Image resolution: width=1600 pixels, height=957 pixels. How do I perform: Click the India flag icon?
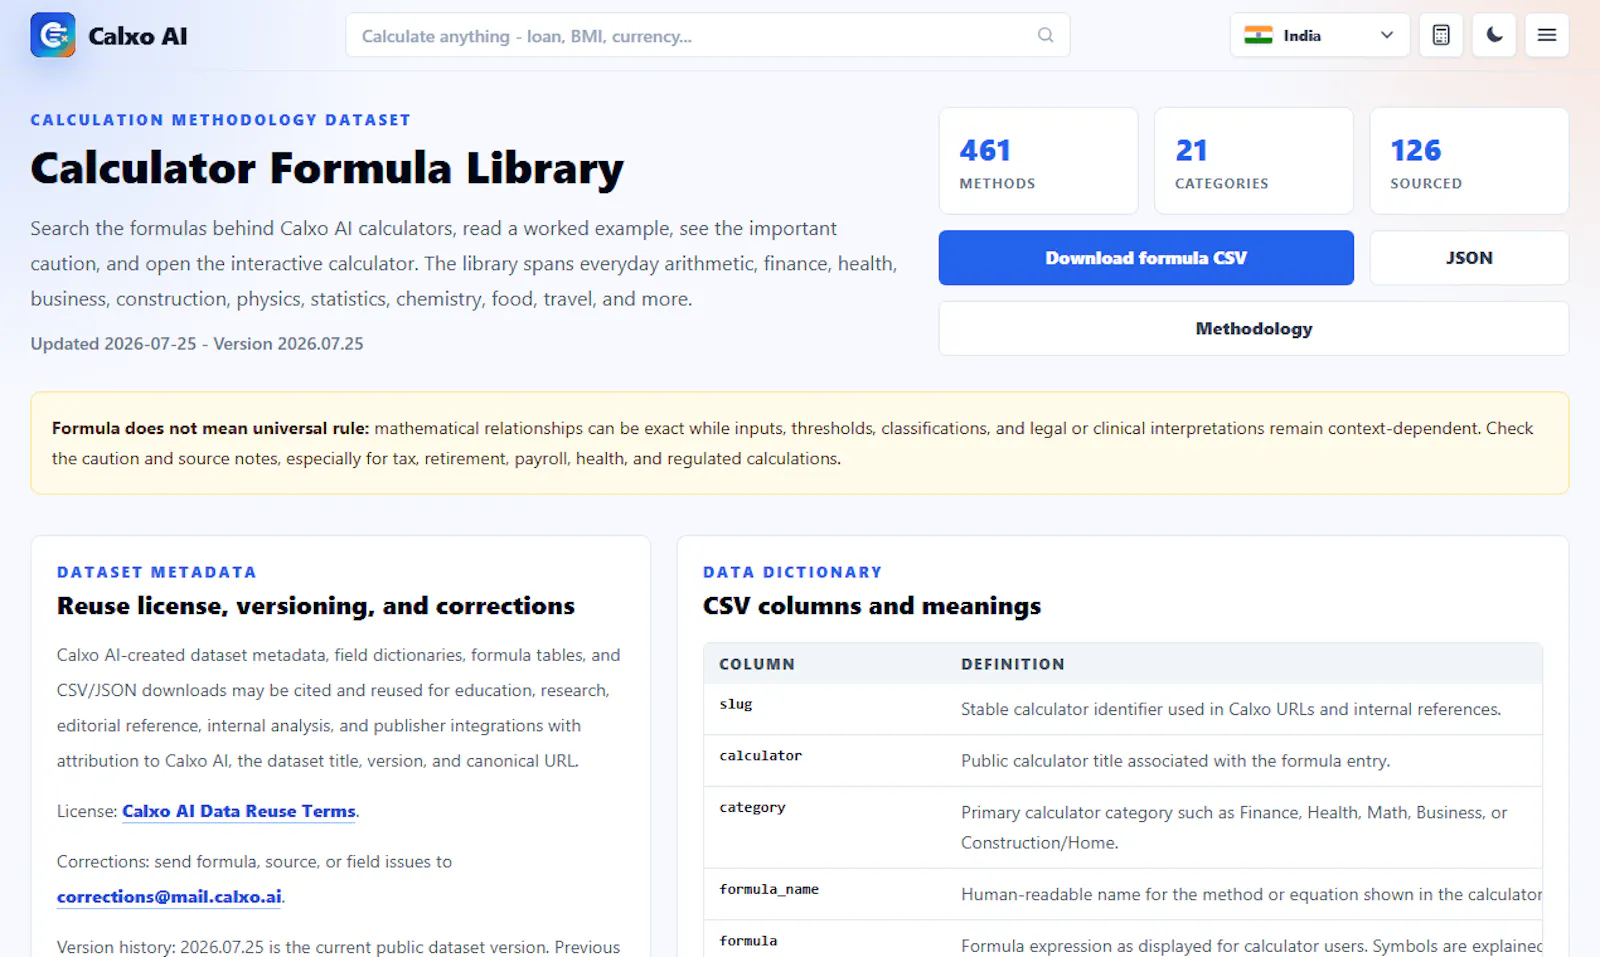pos(1258,35)
